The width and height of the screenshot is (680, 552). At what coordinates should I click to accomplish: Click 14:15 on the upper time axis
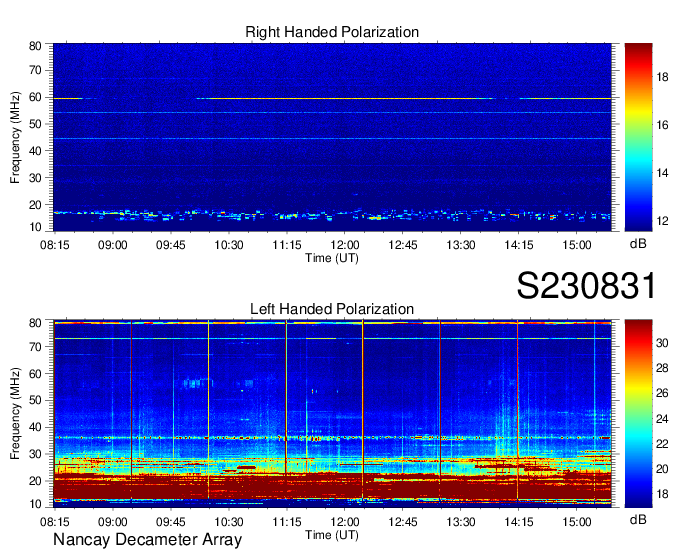click(519, 245)
